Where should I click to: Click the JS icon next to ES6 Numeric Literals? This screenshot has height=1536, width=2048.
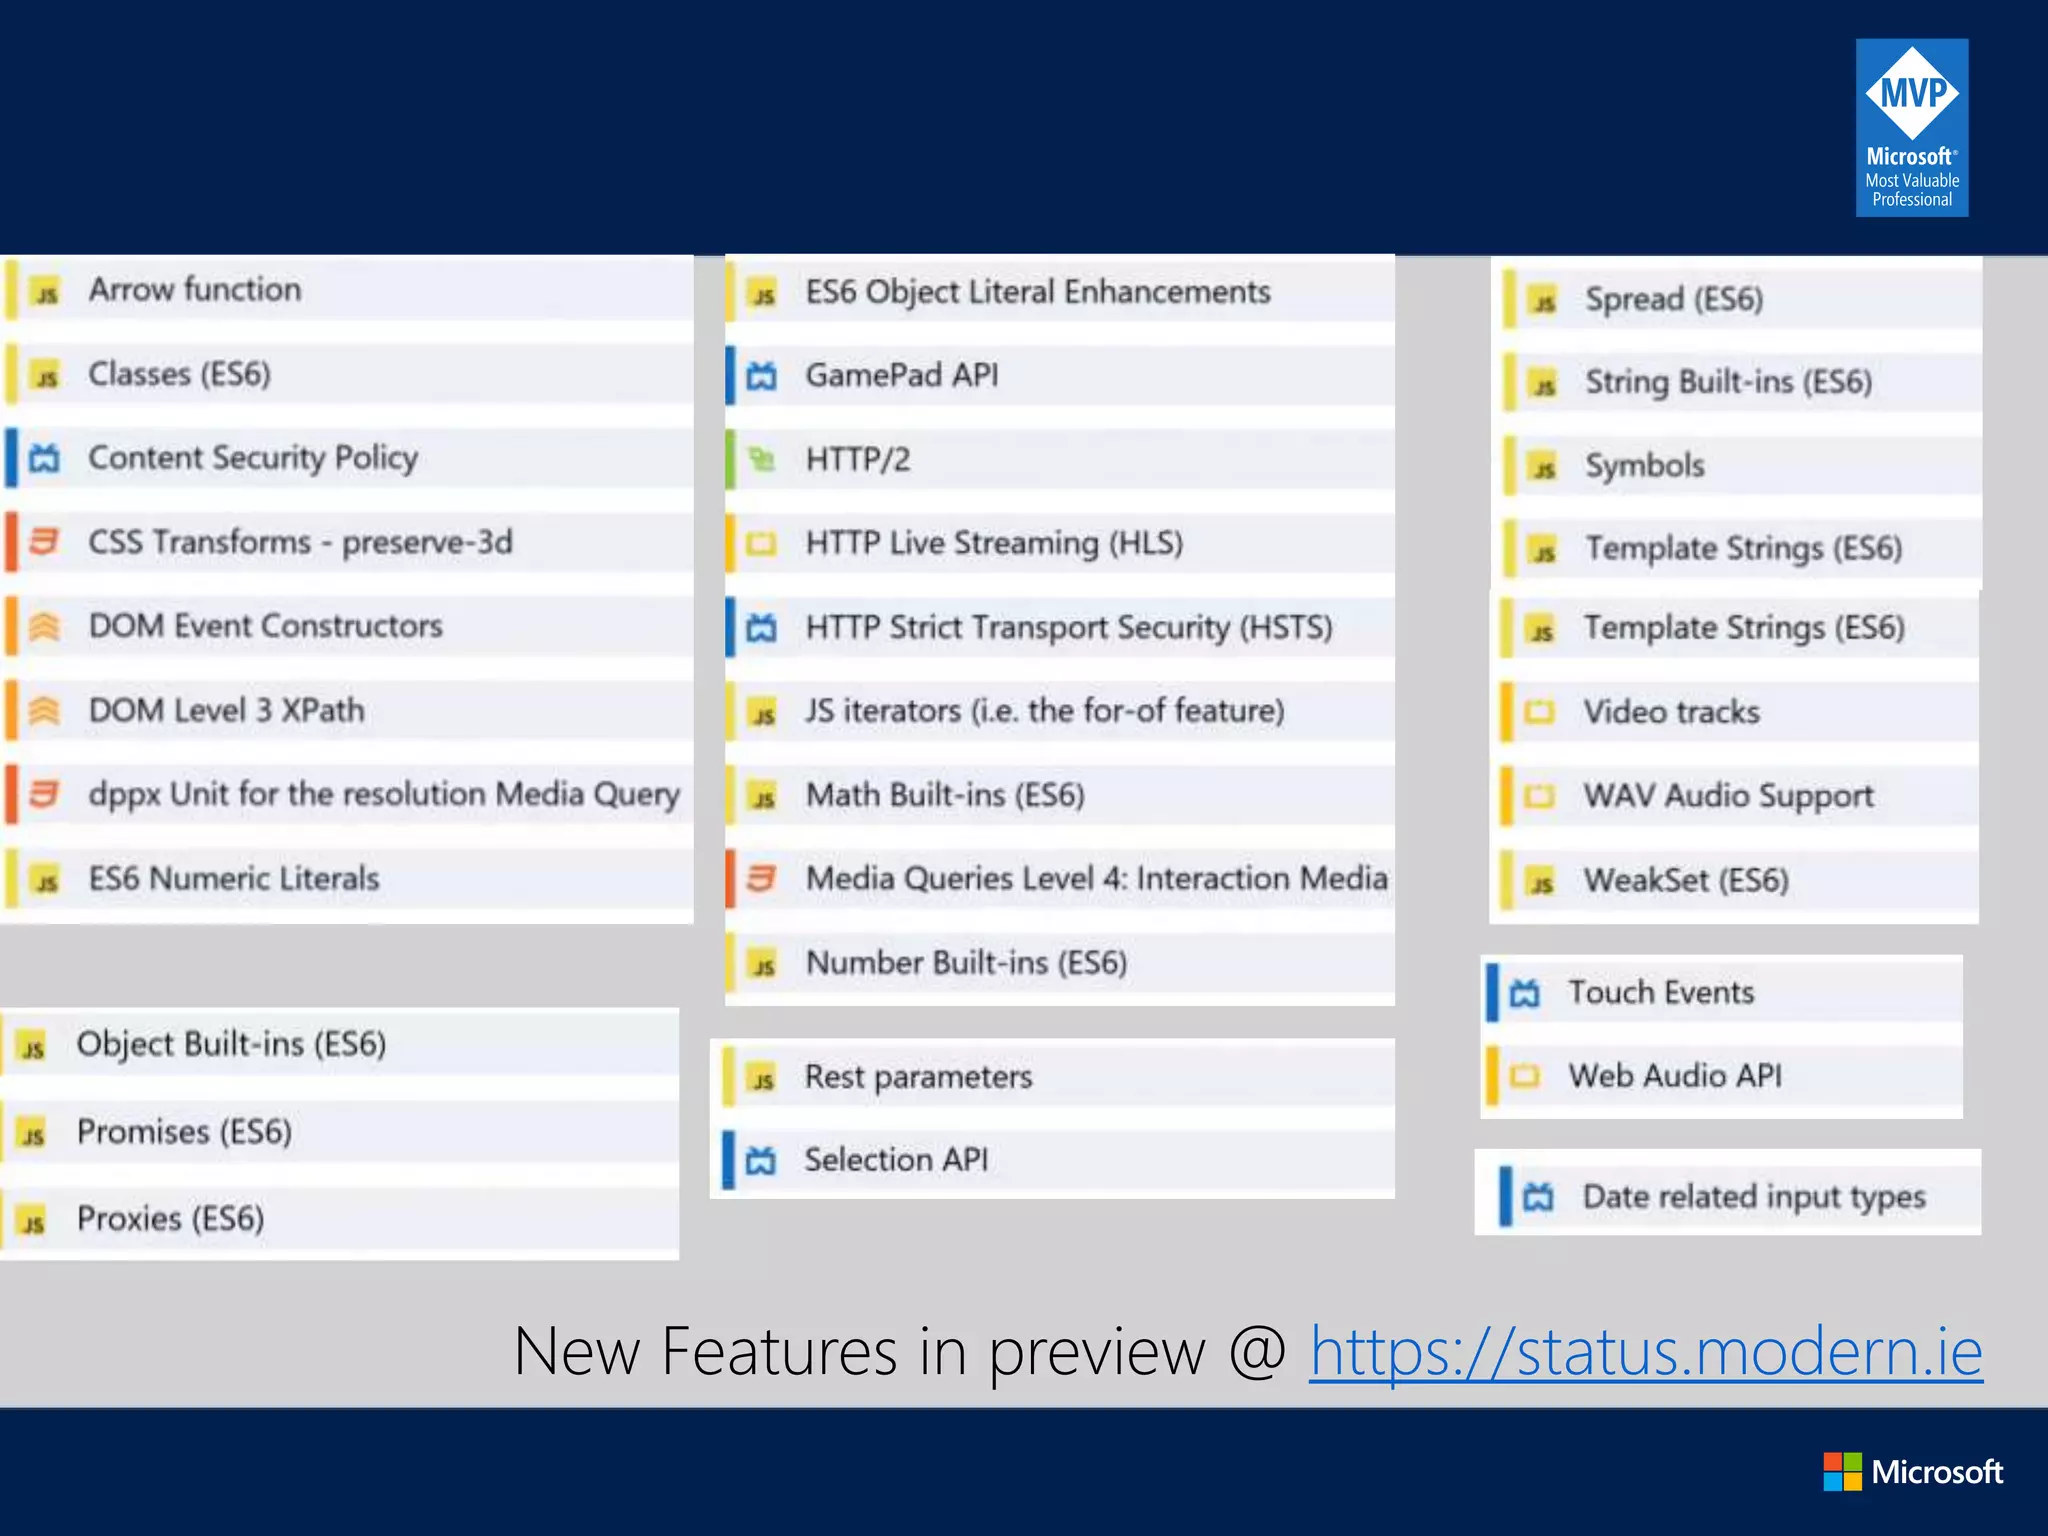pos(46,881)
